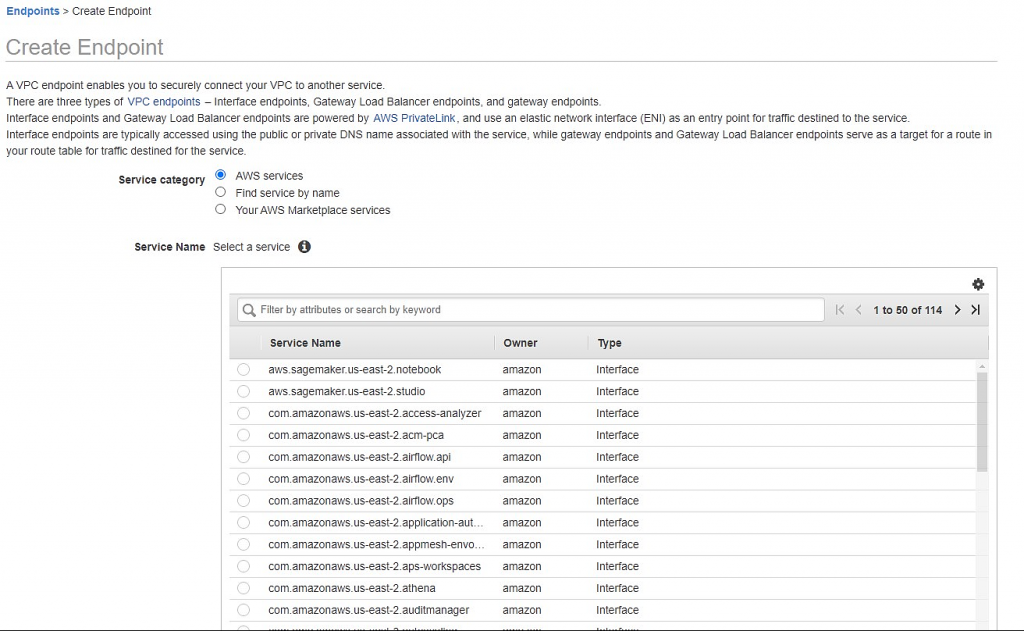This screenshot has width=1024, height=631.
Task: Select the airflow.api service radio button
Action: click(244, 457)
